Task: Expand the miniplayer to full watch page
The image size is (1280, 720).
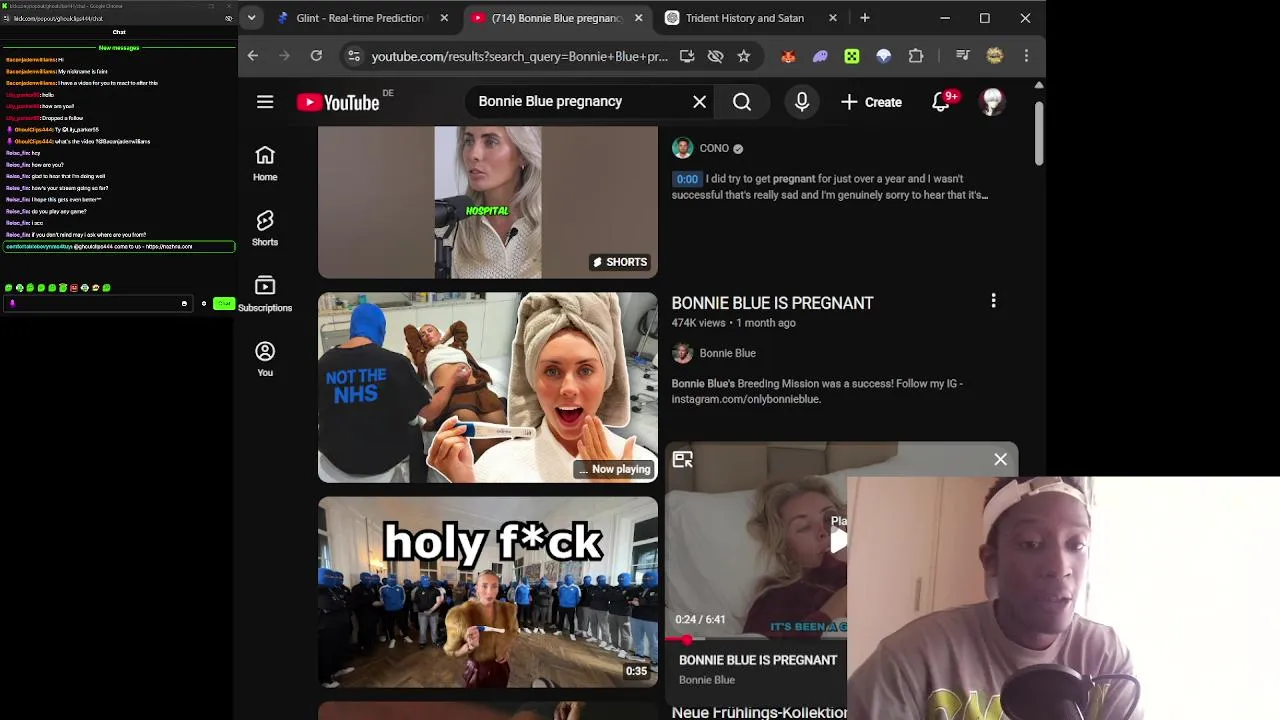Action: (x=683, y=459)
